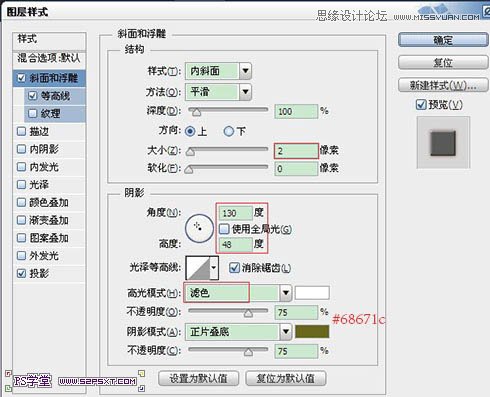Click the 软化 slider handle

pos(189,170)
